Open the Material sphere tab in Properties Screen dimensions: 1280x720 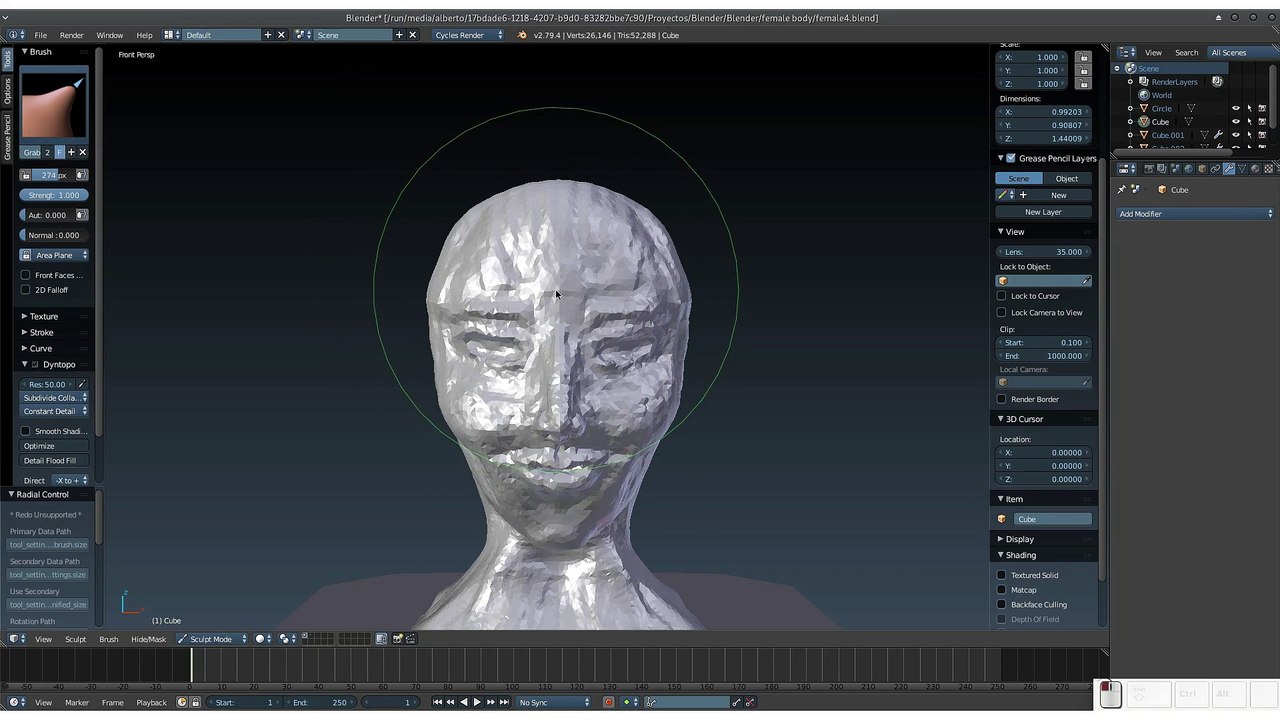[x=1255, y=168]
